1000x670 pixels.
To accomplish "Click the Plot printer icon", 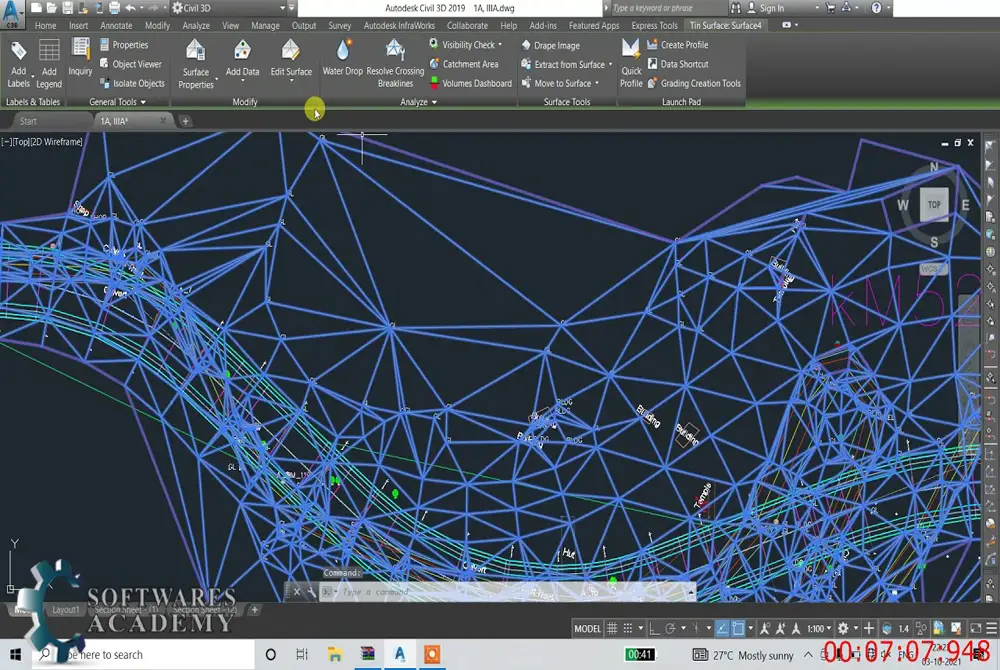I will tap(114, 8).
